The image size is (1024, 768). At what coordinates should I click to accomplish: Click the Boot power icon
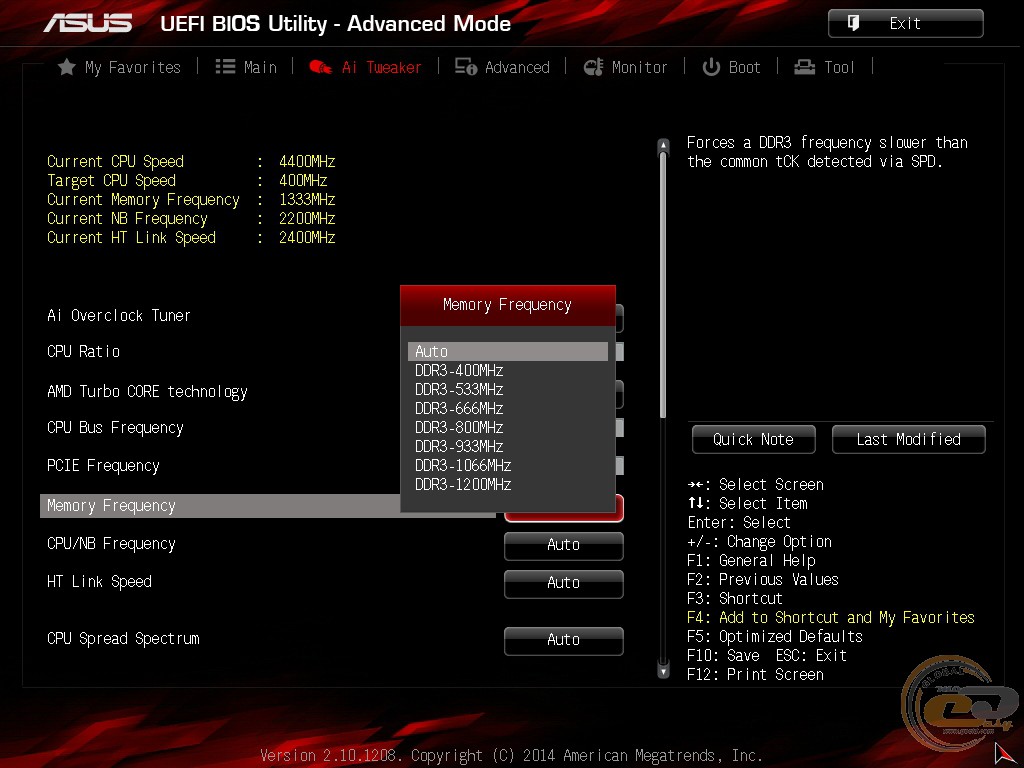click(711, 67)
